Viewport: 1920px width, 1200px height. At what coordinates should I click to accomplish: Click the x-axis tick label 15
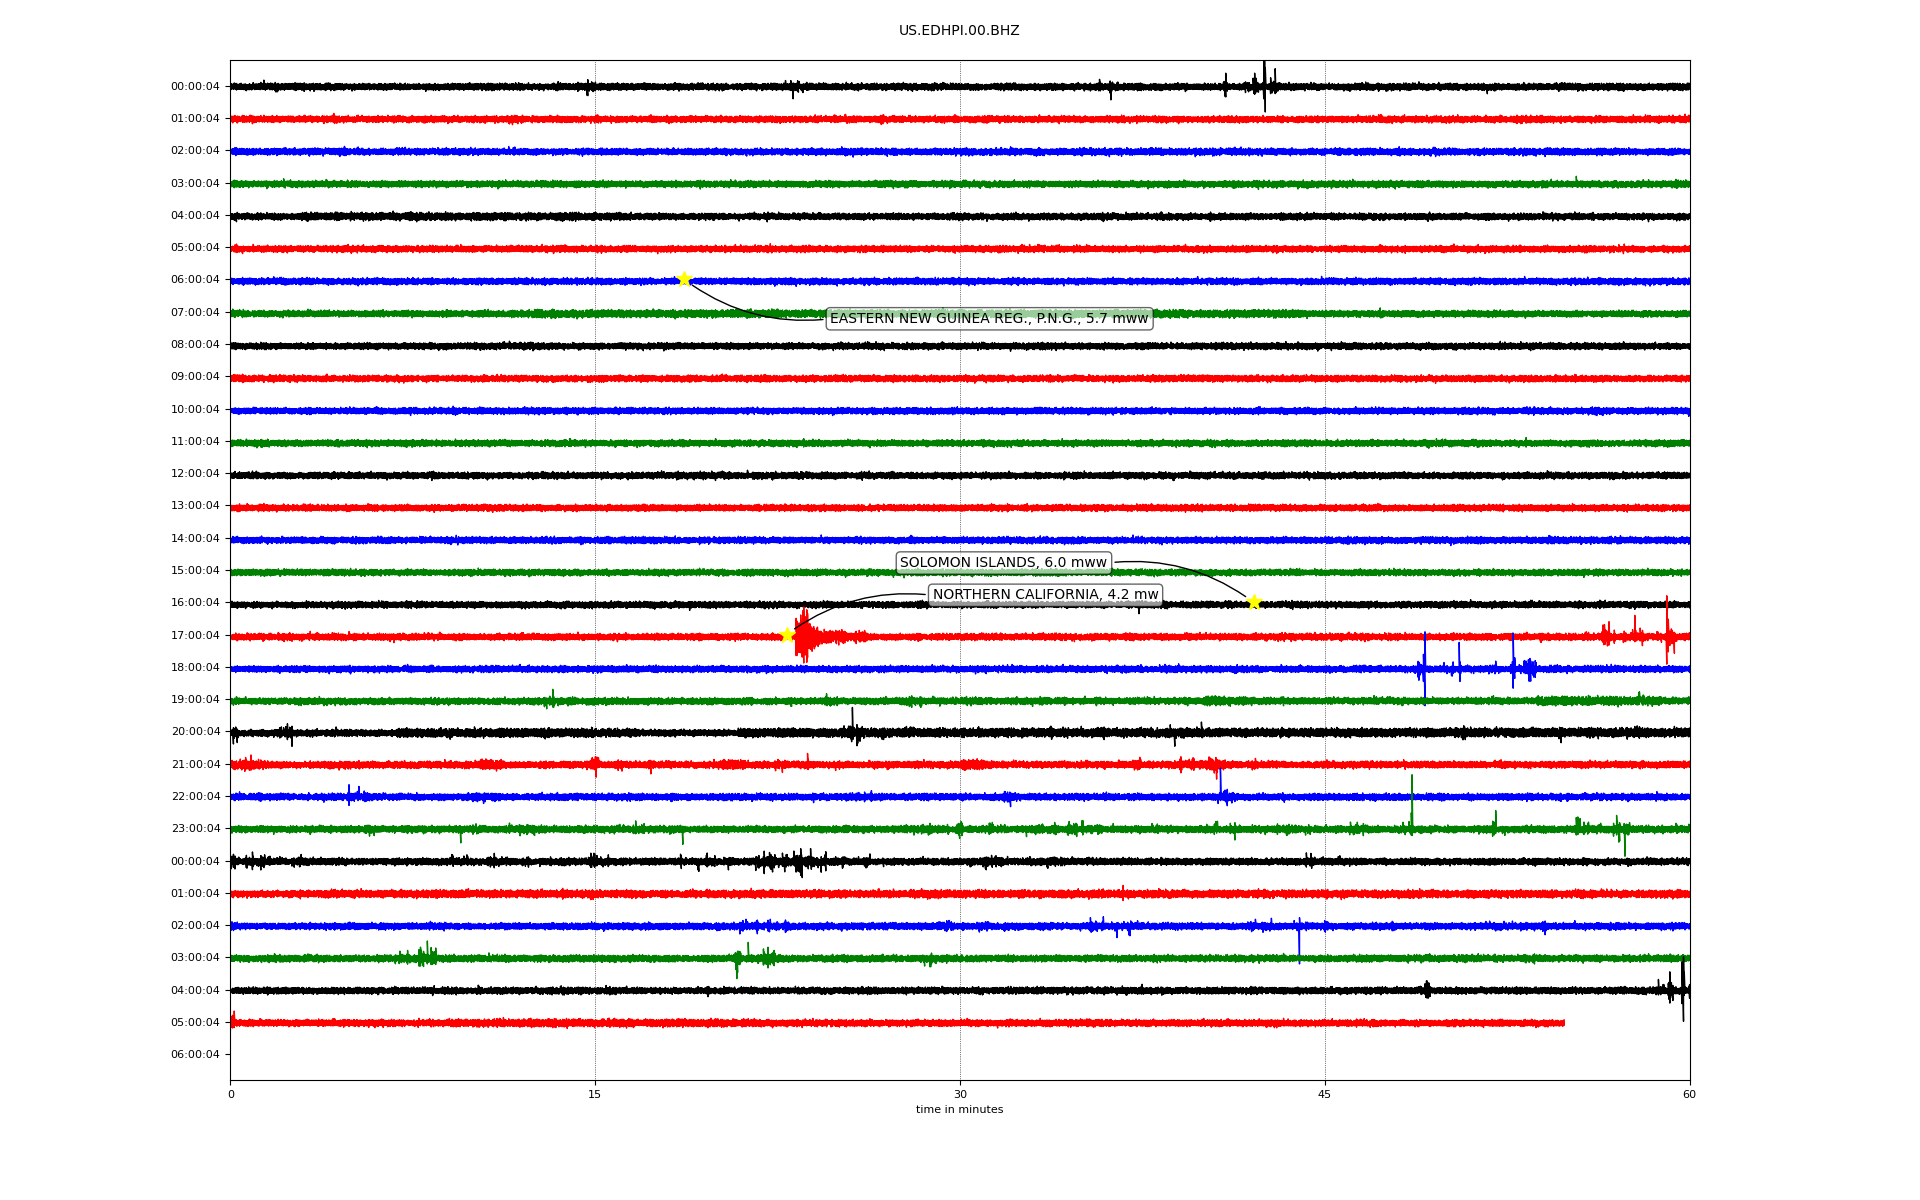point(595,1094)
